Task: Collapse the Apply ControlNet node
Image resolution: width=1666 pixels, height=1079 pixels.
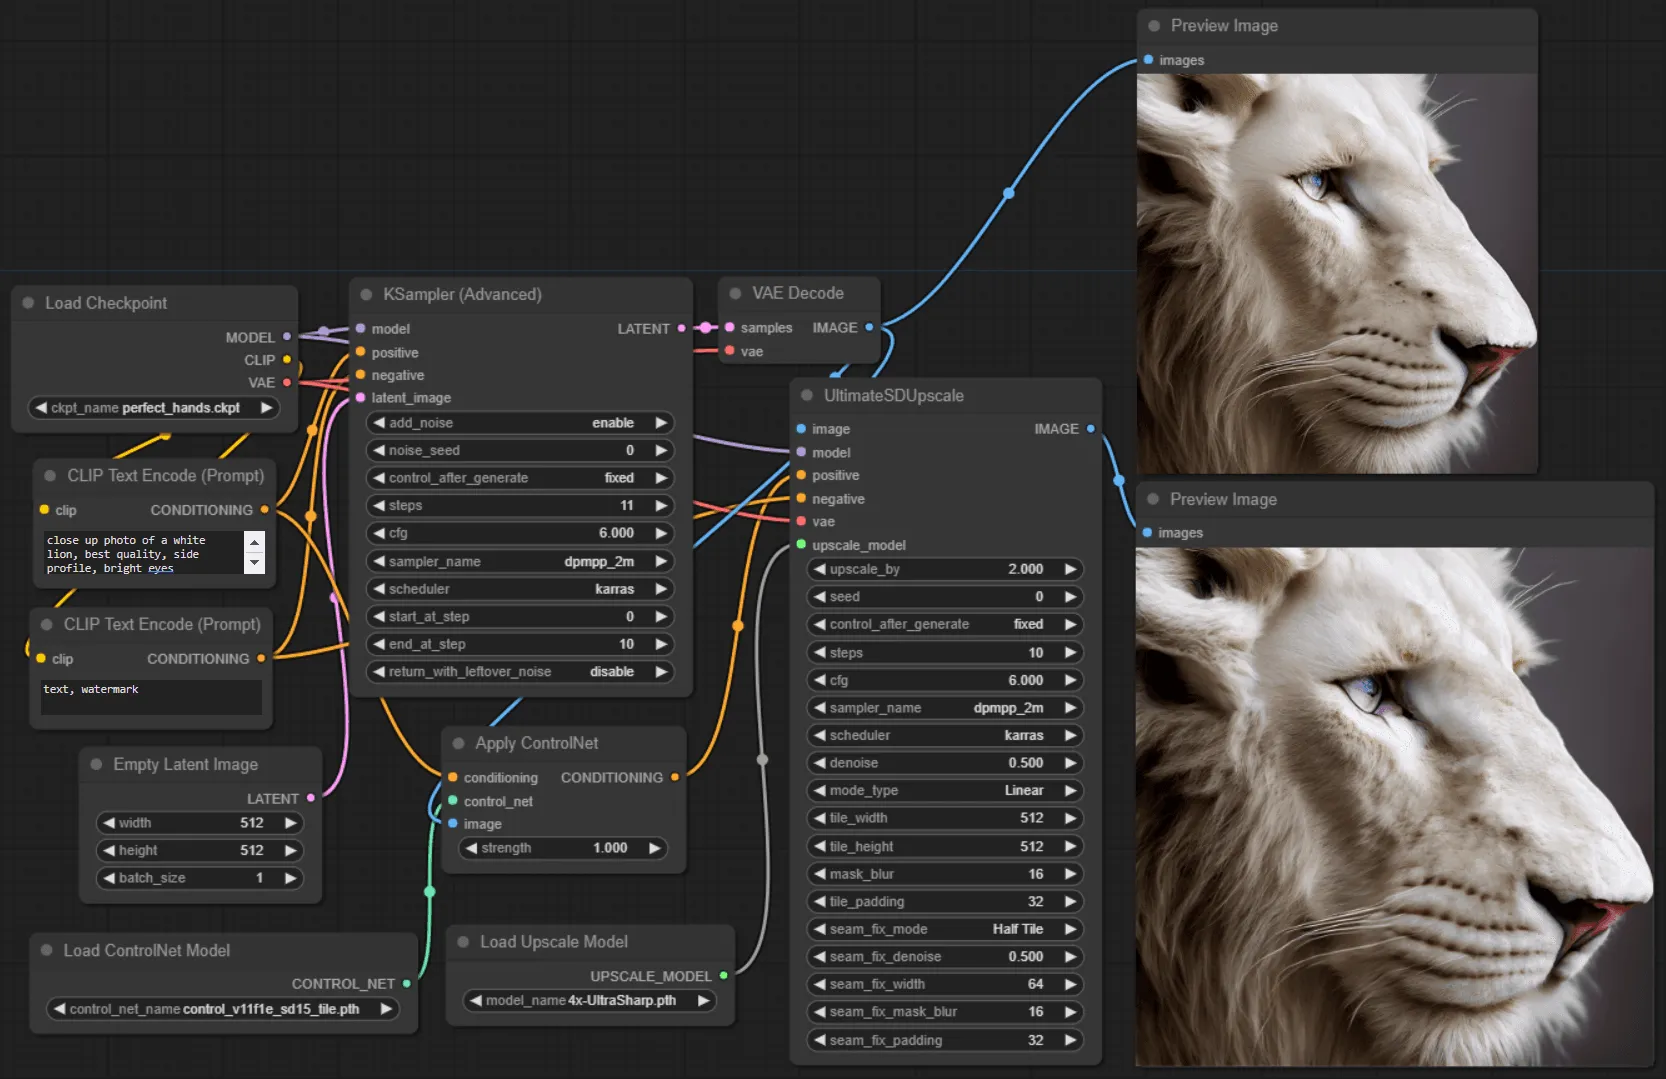Action: (459, 744)
